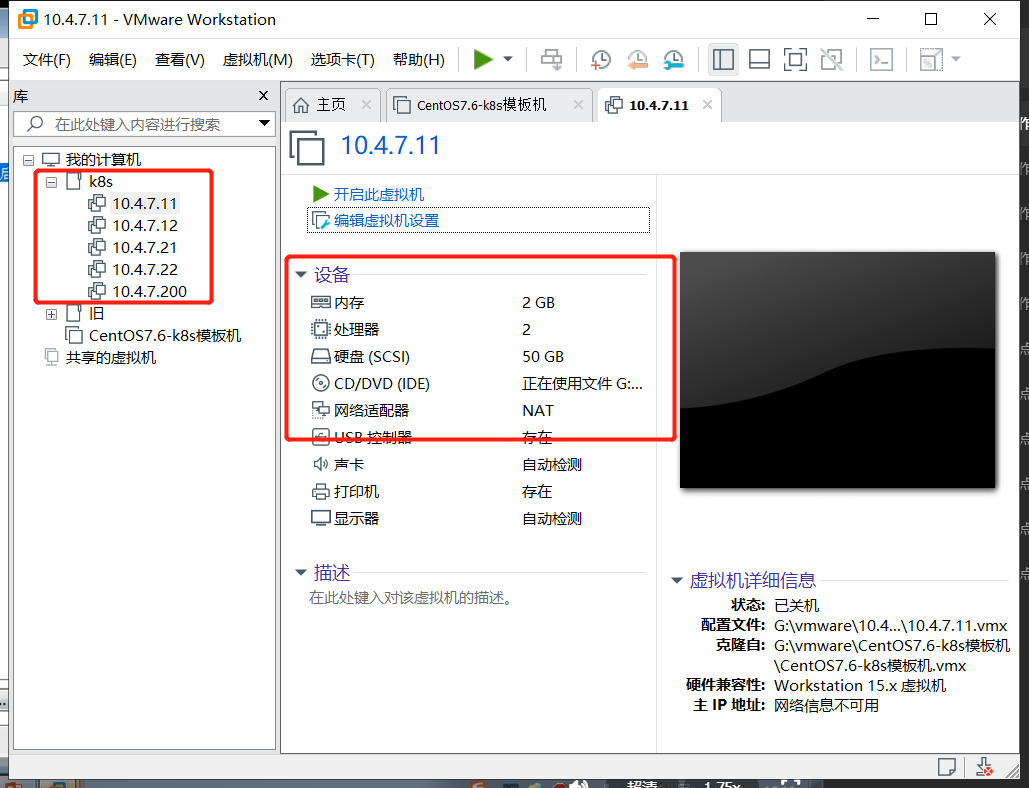
Task: Expand the 旧 folder in library
Action: pyautogui.click(x=51, y=314)
